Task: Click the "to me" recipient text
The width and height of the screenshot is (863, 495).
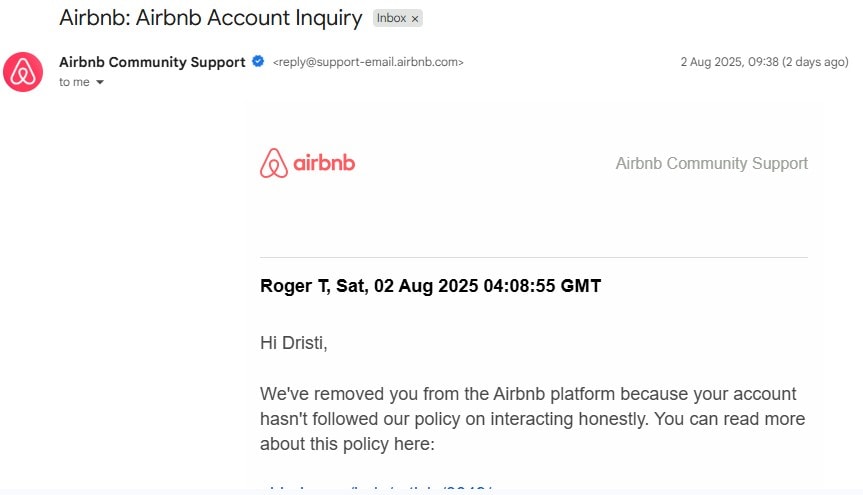Action: point(74,82)
